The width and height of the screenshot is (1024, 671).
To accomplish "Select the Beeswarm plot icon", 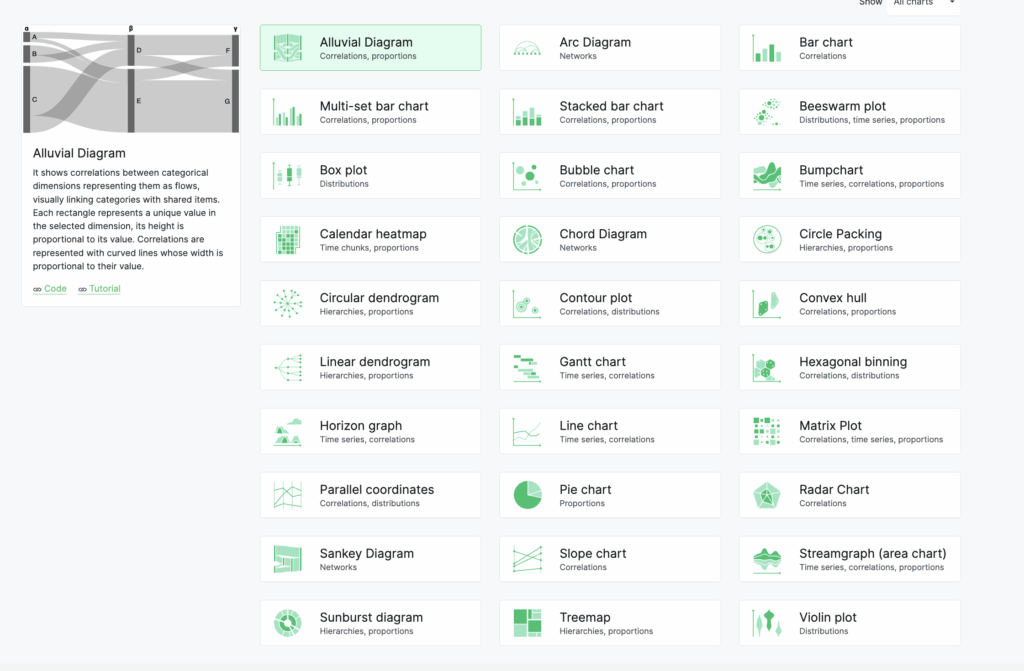I will point(767,112).
